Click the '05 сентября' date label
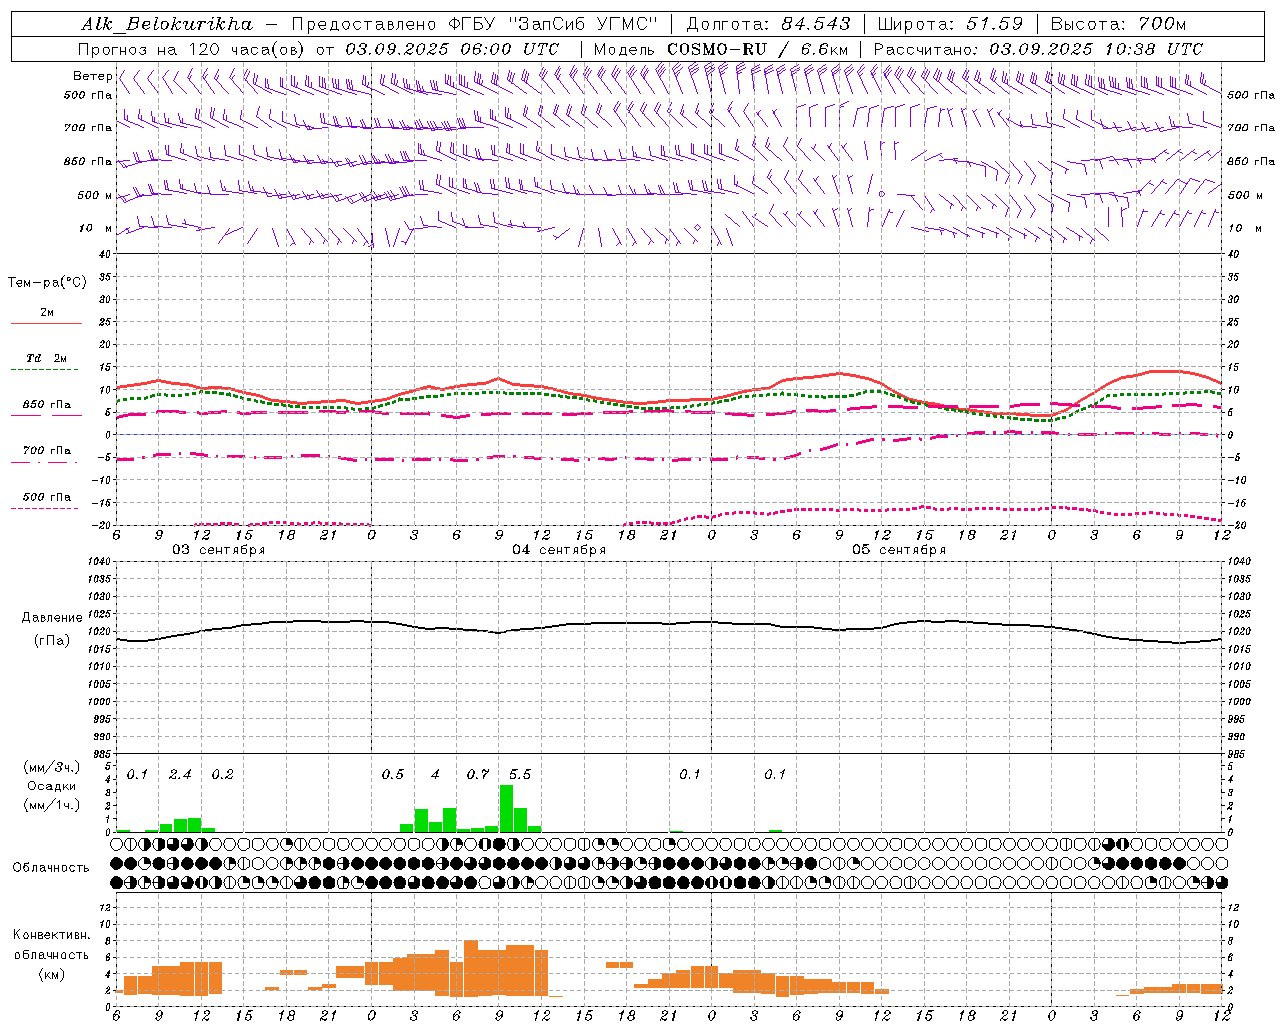This screenshot has height=1024, width=1280. 899,550
